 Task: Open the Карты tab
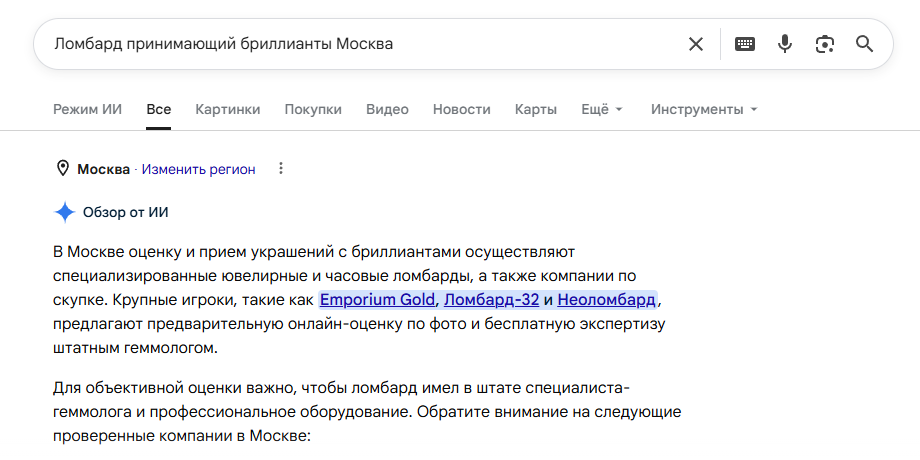[x=536, y=110]
